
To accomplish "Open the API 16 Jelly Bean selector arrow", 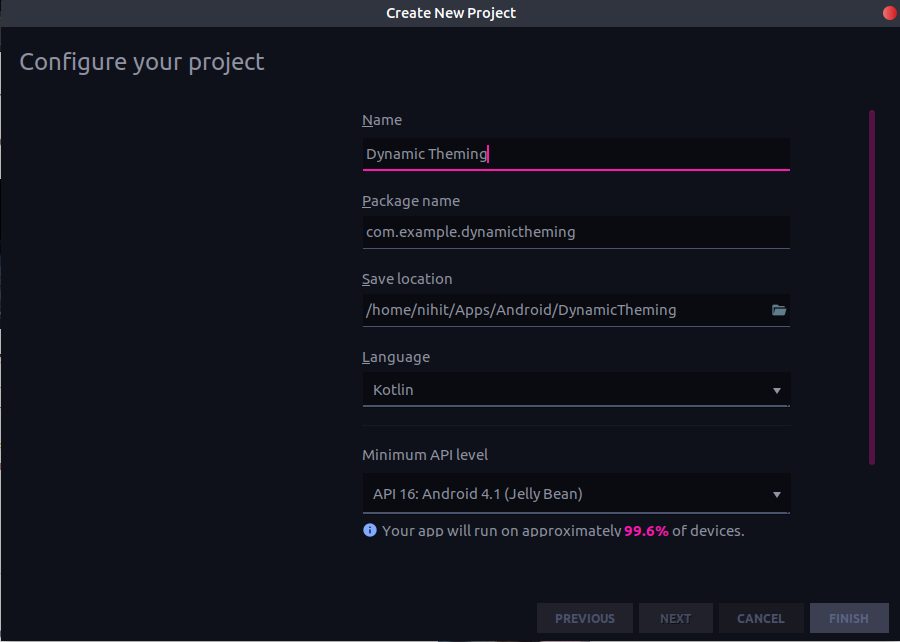I will pyautogui.click(x=777, y=493).
